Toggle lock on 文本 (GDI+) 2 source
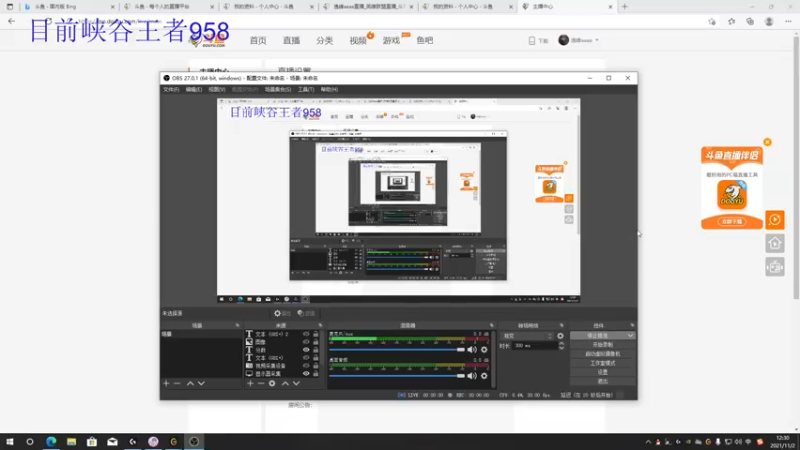Viewport: 800px width, 450px height. [x=316, y=334]
